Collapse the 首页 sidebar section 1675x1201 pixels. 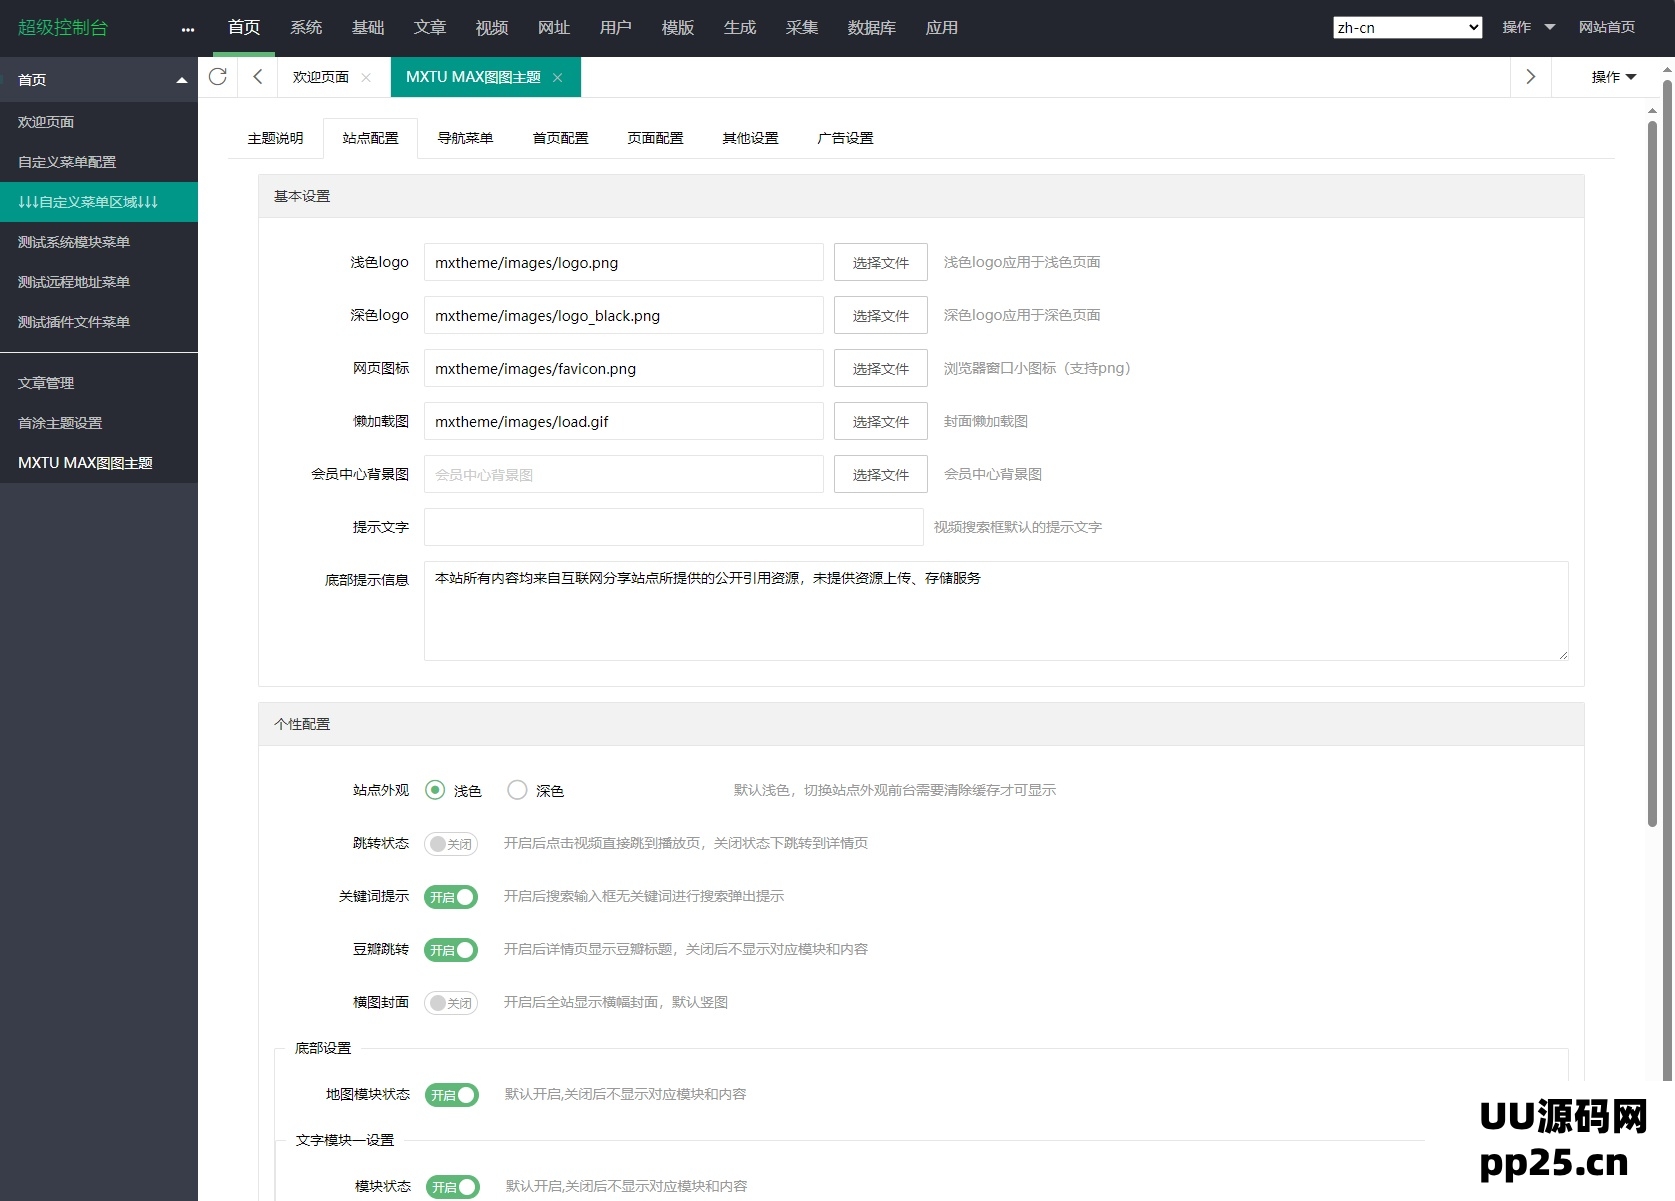(x=181, y=79)
